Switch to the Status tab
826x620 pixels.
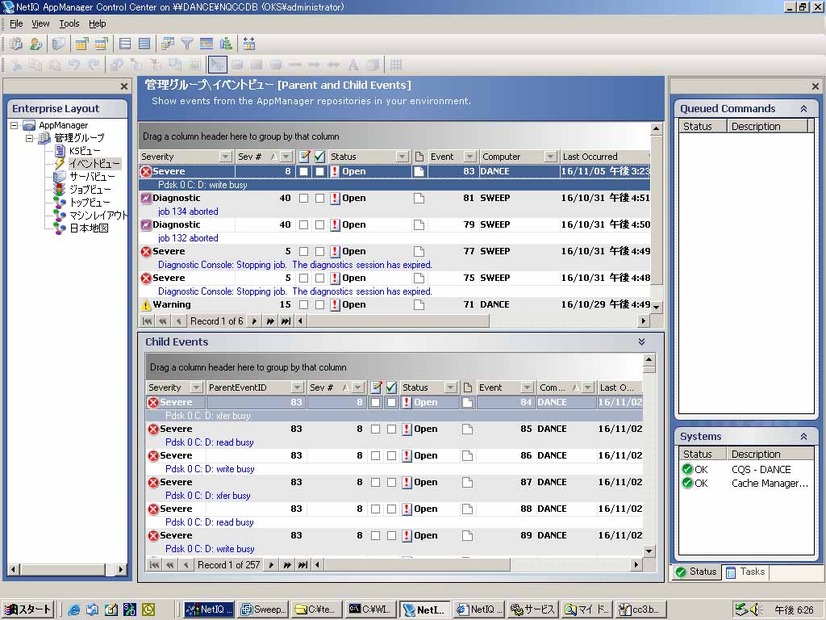[x=696, y=572]
